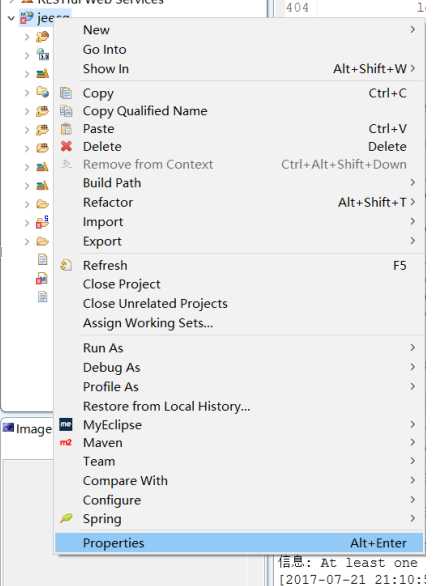Select Properties from the context menu

(239, 543)
